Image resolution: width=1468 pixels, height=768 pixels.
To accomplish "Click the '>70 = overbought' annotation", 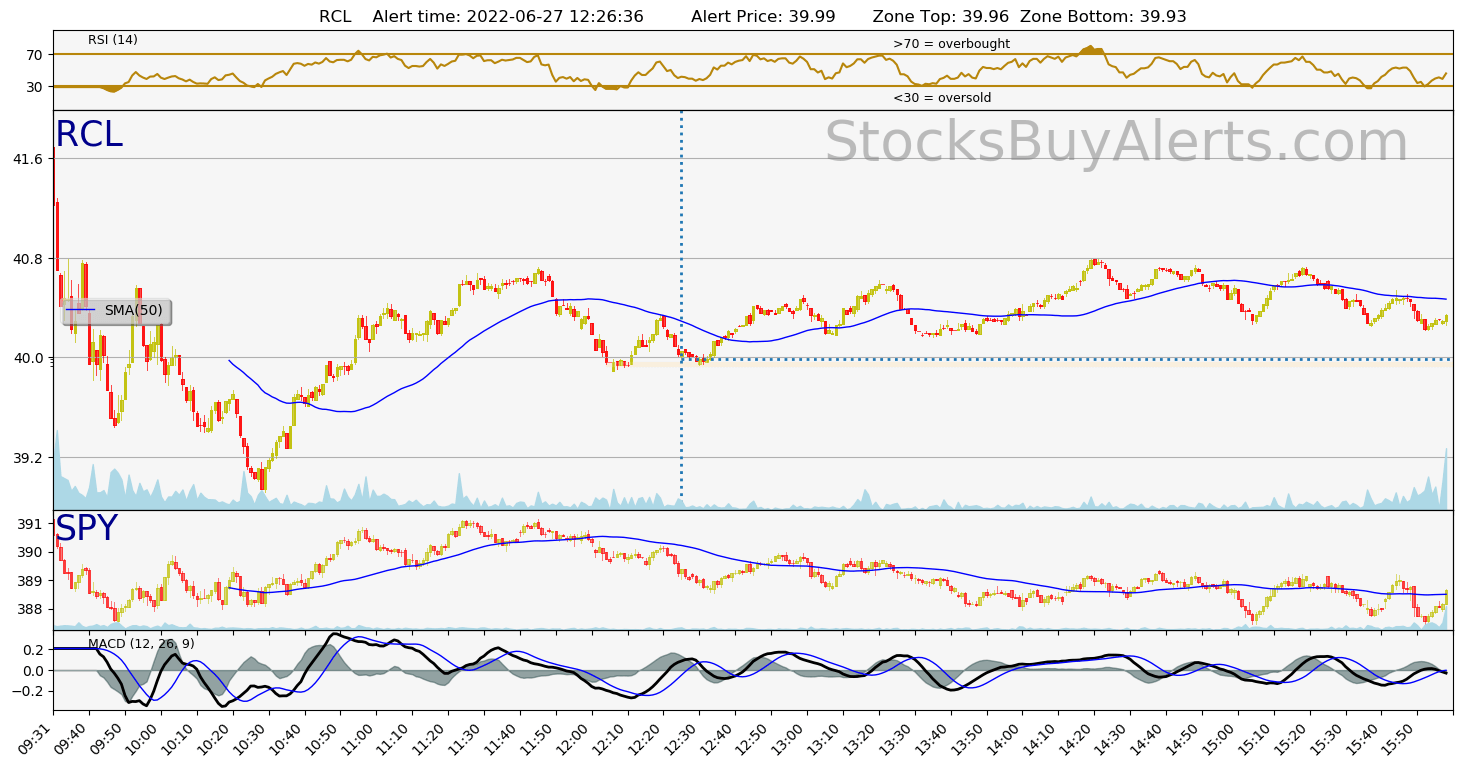I will click(951, 44).
